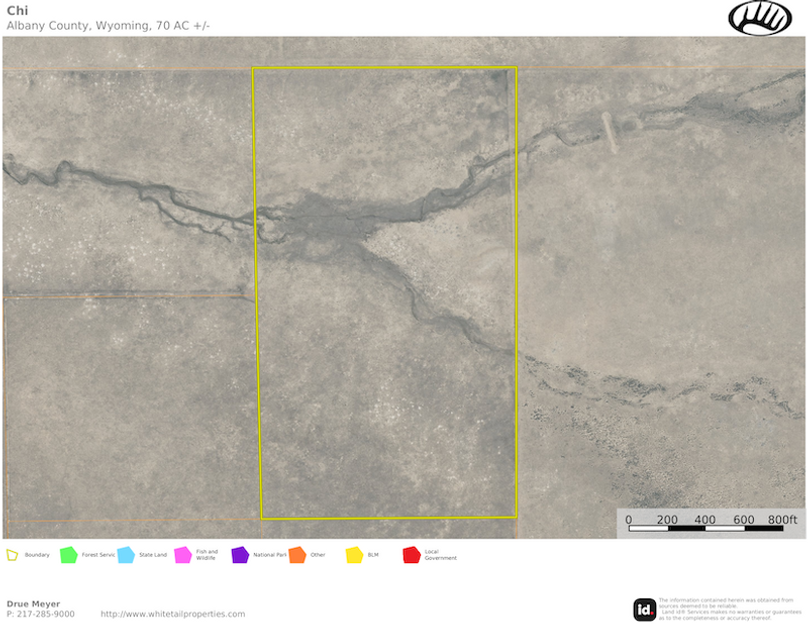Click the pink Fish and Wildlife icon

[x=183, y=555]
